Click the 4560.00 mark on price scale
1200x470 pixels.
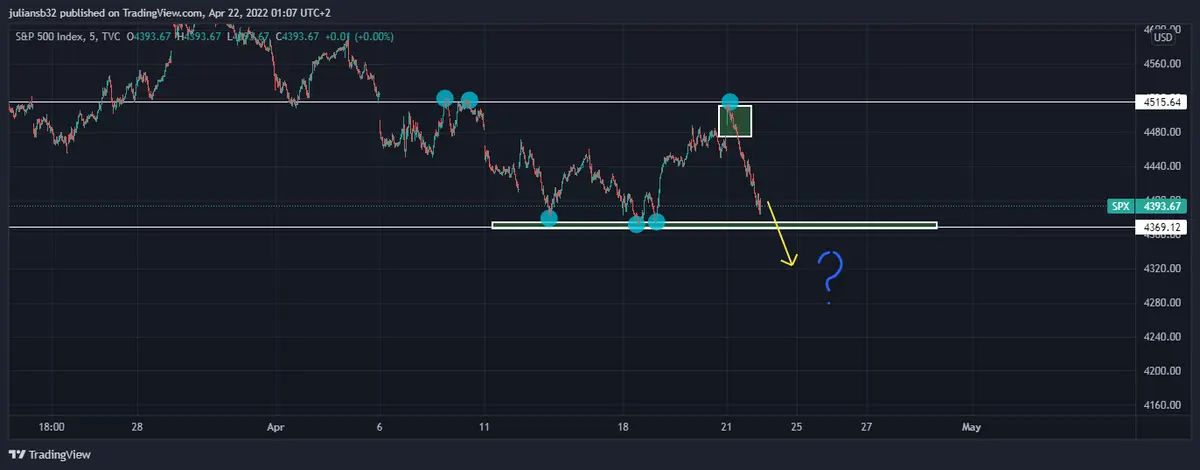(x=1162, y=64)
